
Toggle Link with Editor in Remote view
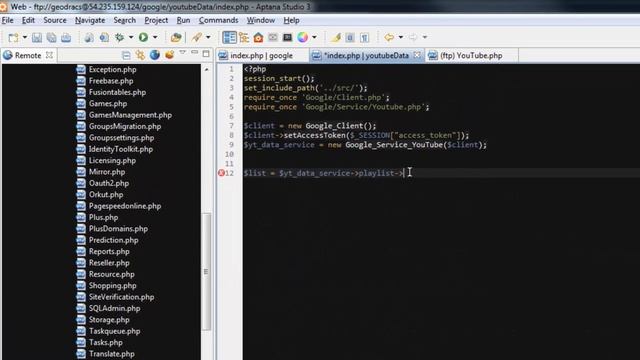(x=140, y=55)
